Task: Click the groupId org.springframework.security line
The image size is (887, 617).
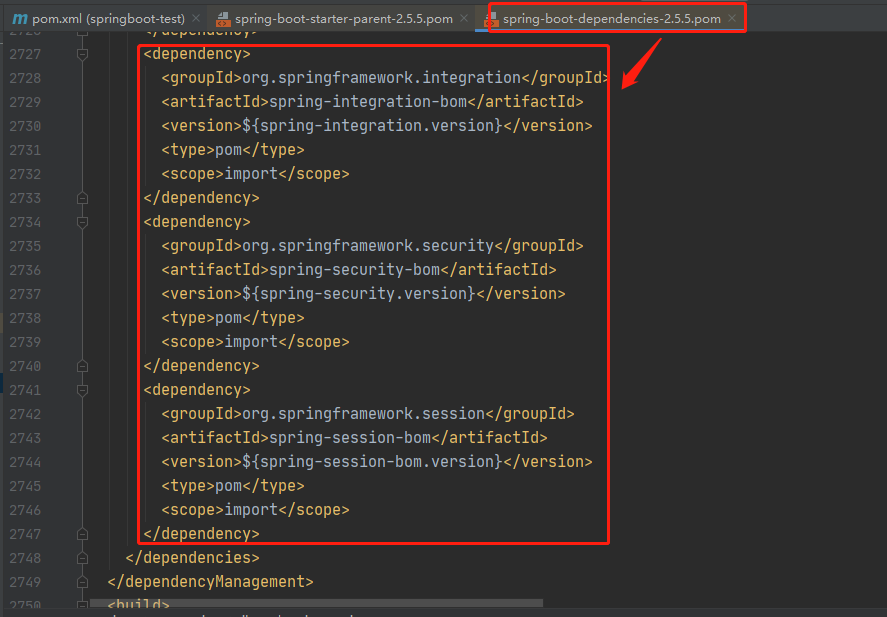Action: click(372, 246)
